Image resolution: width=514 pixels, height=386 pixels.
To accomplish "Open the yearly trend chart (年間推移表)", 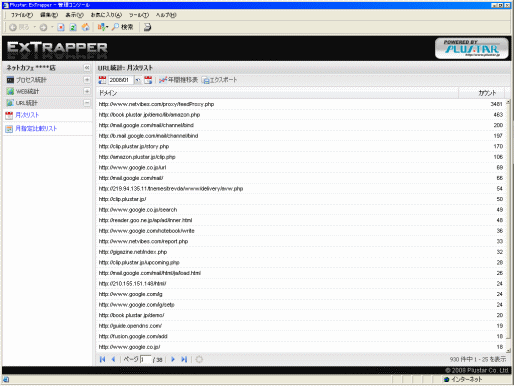I will 178,80.
